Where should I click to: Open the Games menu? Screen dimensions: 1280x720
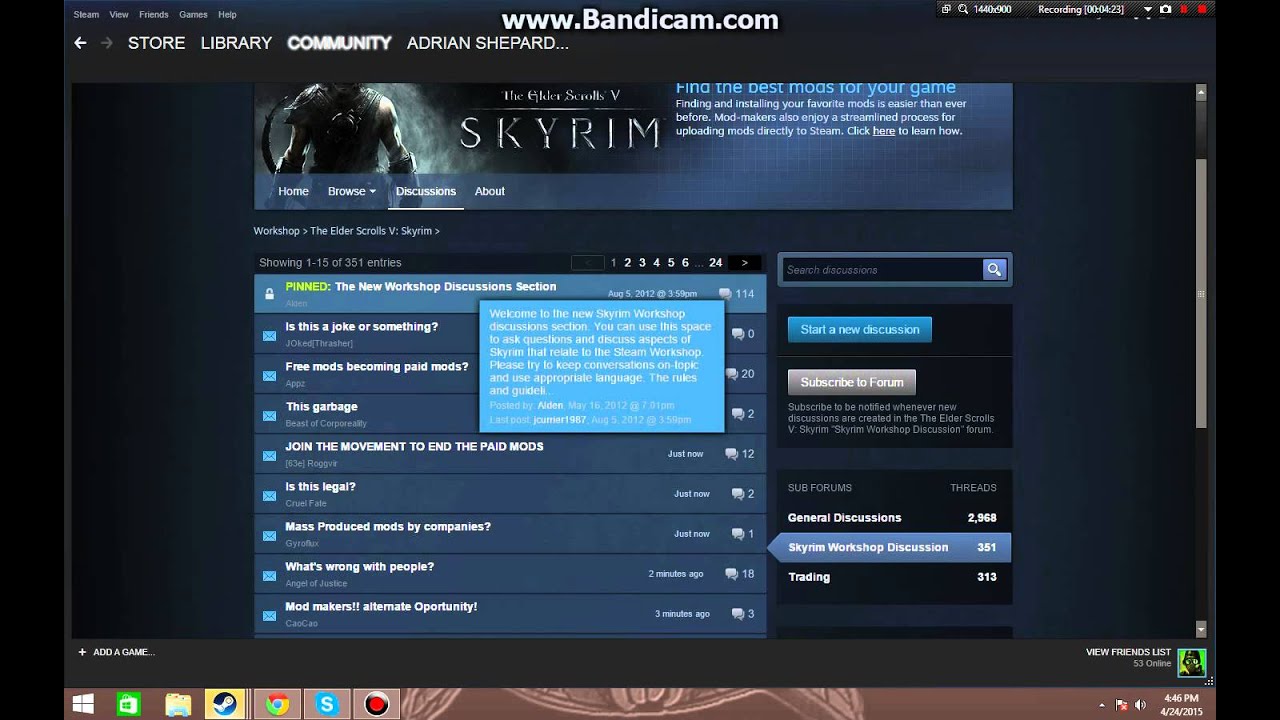coord(193,15)
